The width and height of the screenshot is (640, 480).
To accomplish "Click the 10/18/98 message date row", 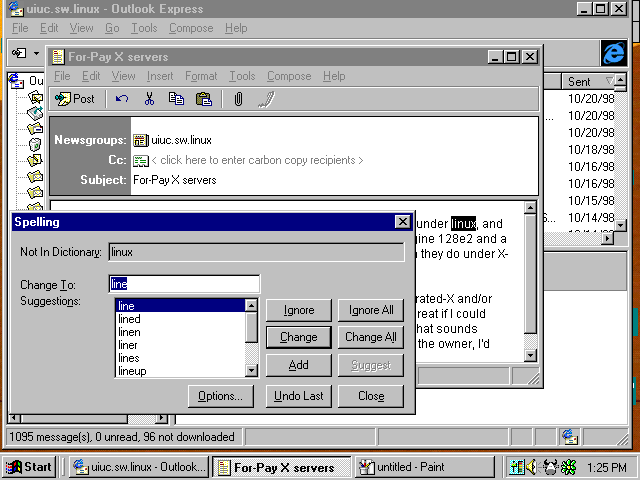I will tap(591, 150).
